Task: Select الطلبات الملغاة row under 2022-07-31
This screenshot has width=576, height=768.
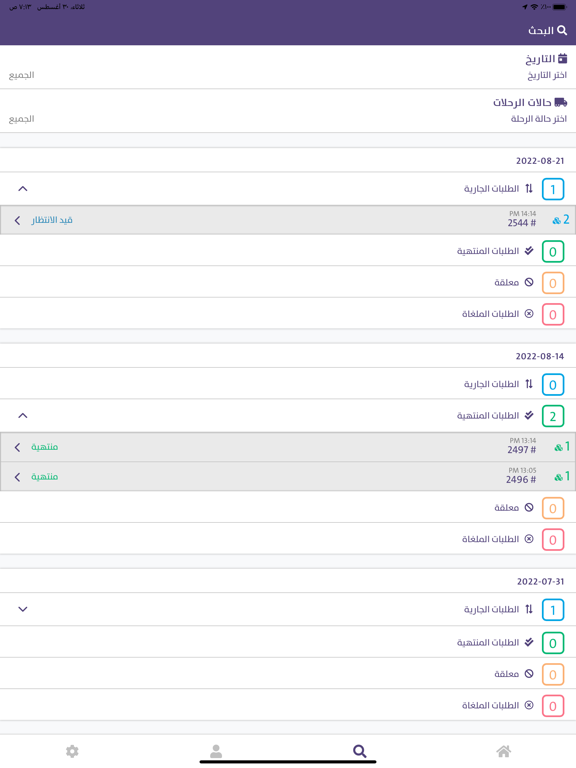Action: pos(288,705)
